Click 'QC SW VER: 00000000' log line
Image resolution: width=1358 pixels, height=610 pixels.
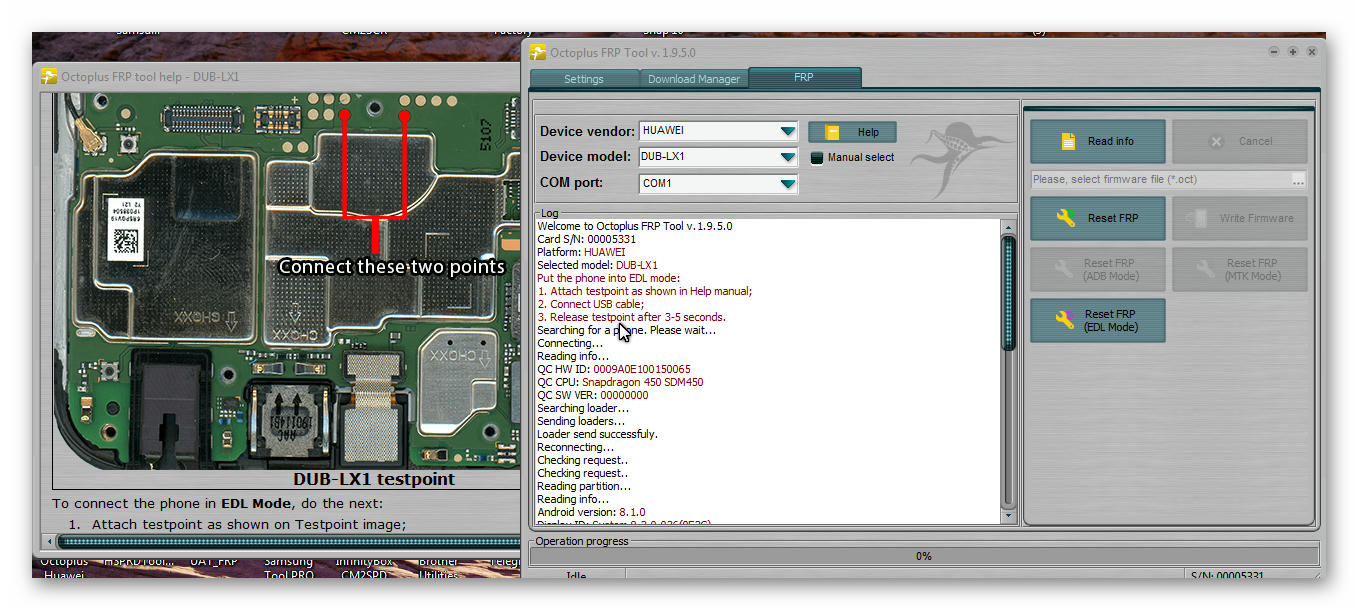coord(592,395)
